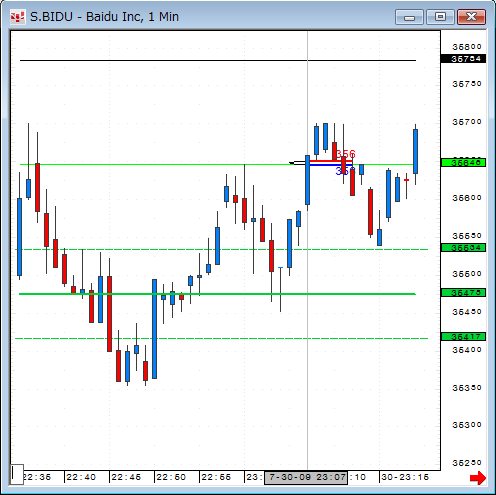The height and width of the screenshot is (495, 496).
Task: Click the small red dash candle near the right edge
Action: click(x=406, y=180)
